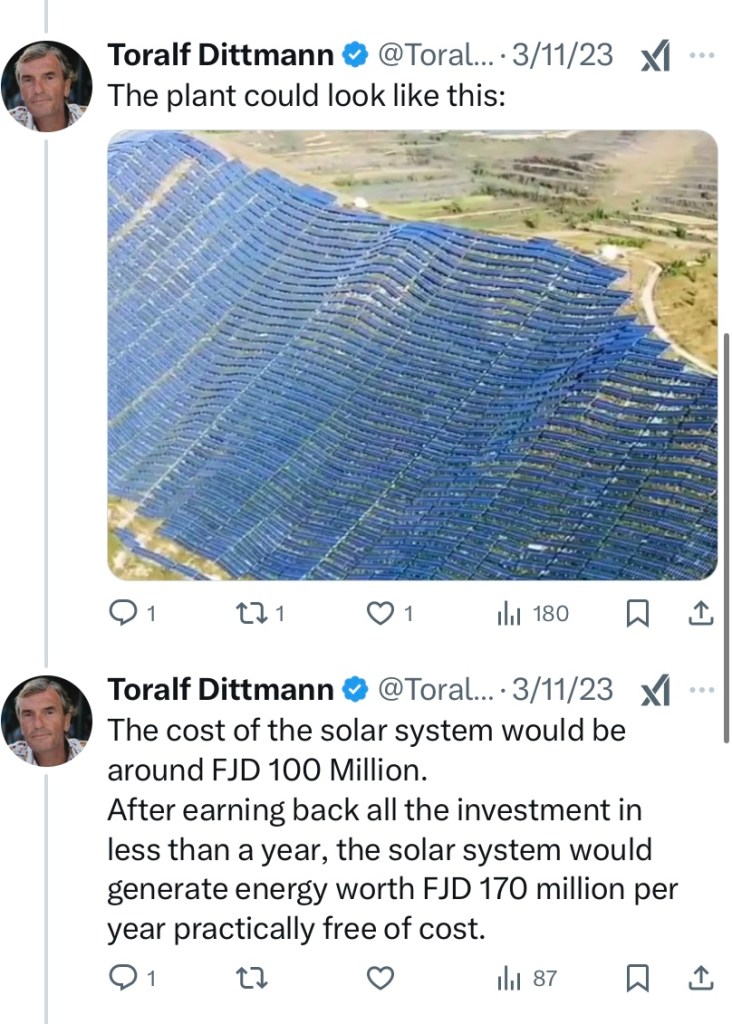Share the FJD 100 Million tweet
Screen dimensions: 732x1024
tap(702, 978)
